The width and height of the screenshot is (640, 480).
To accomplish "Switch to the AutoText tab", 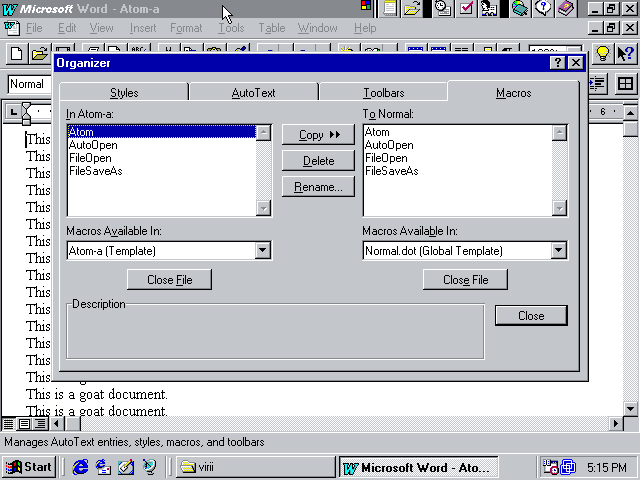I will [x=253, y=93].
